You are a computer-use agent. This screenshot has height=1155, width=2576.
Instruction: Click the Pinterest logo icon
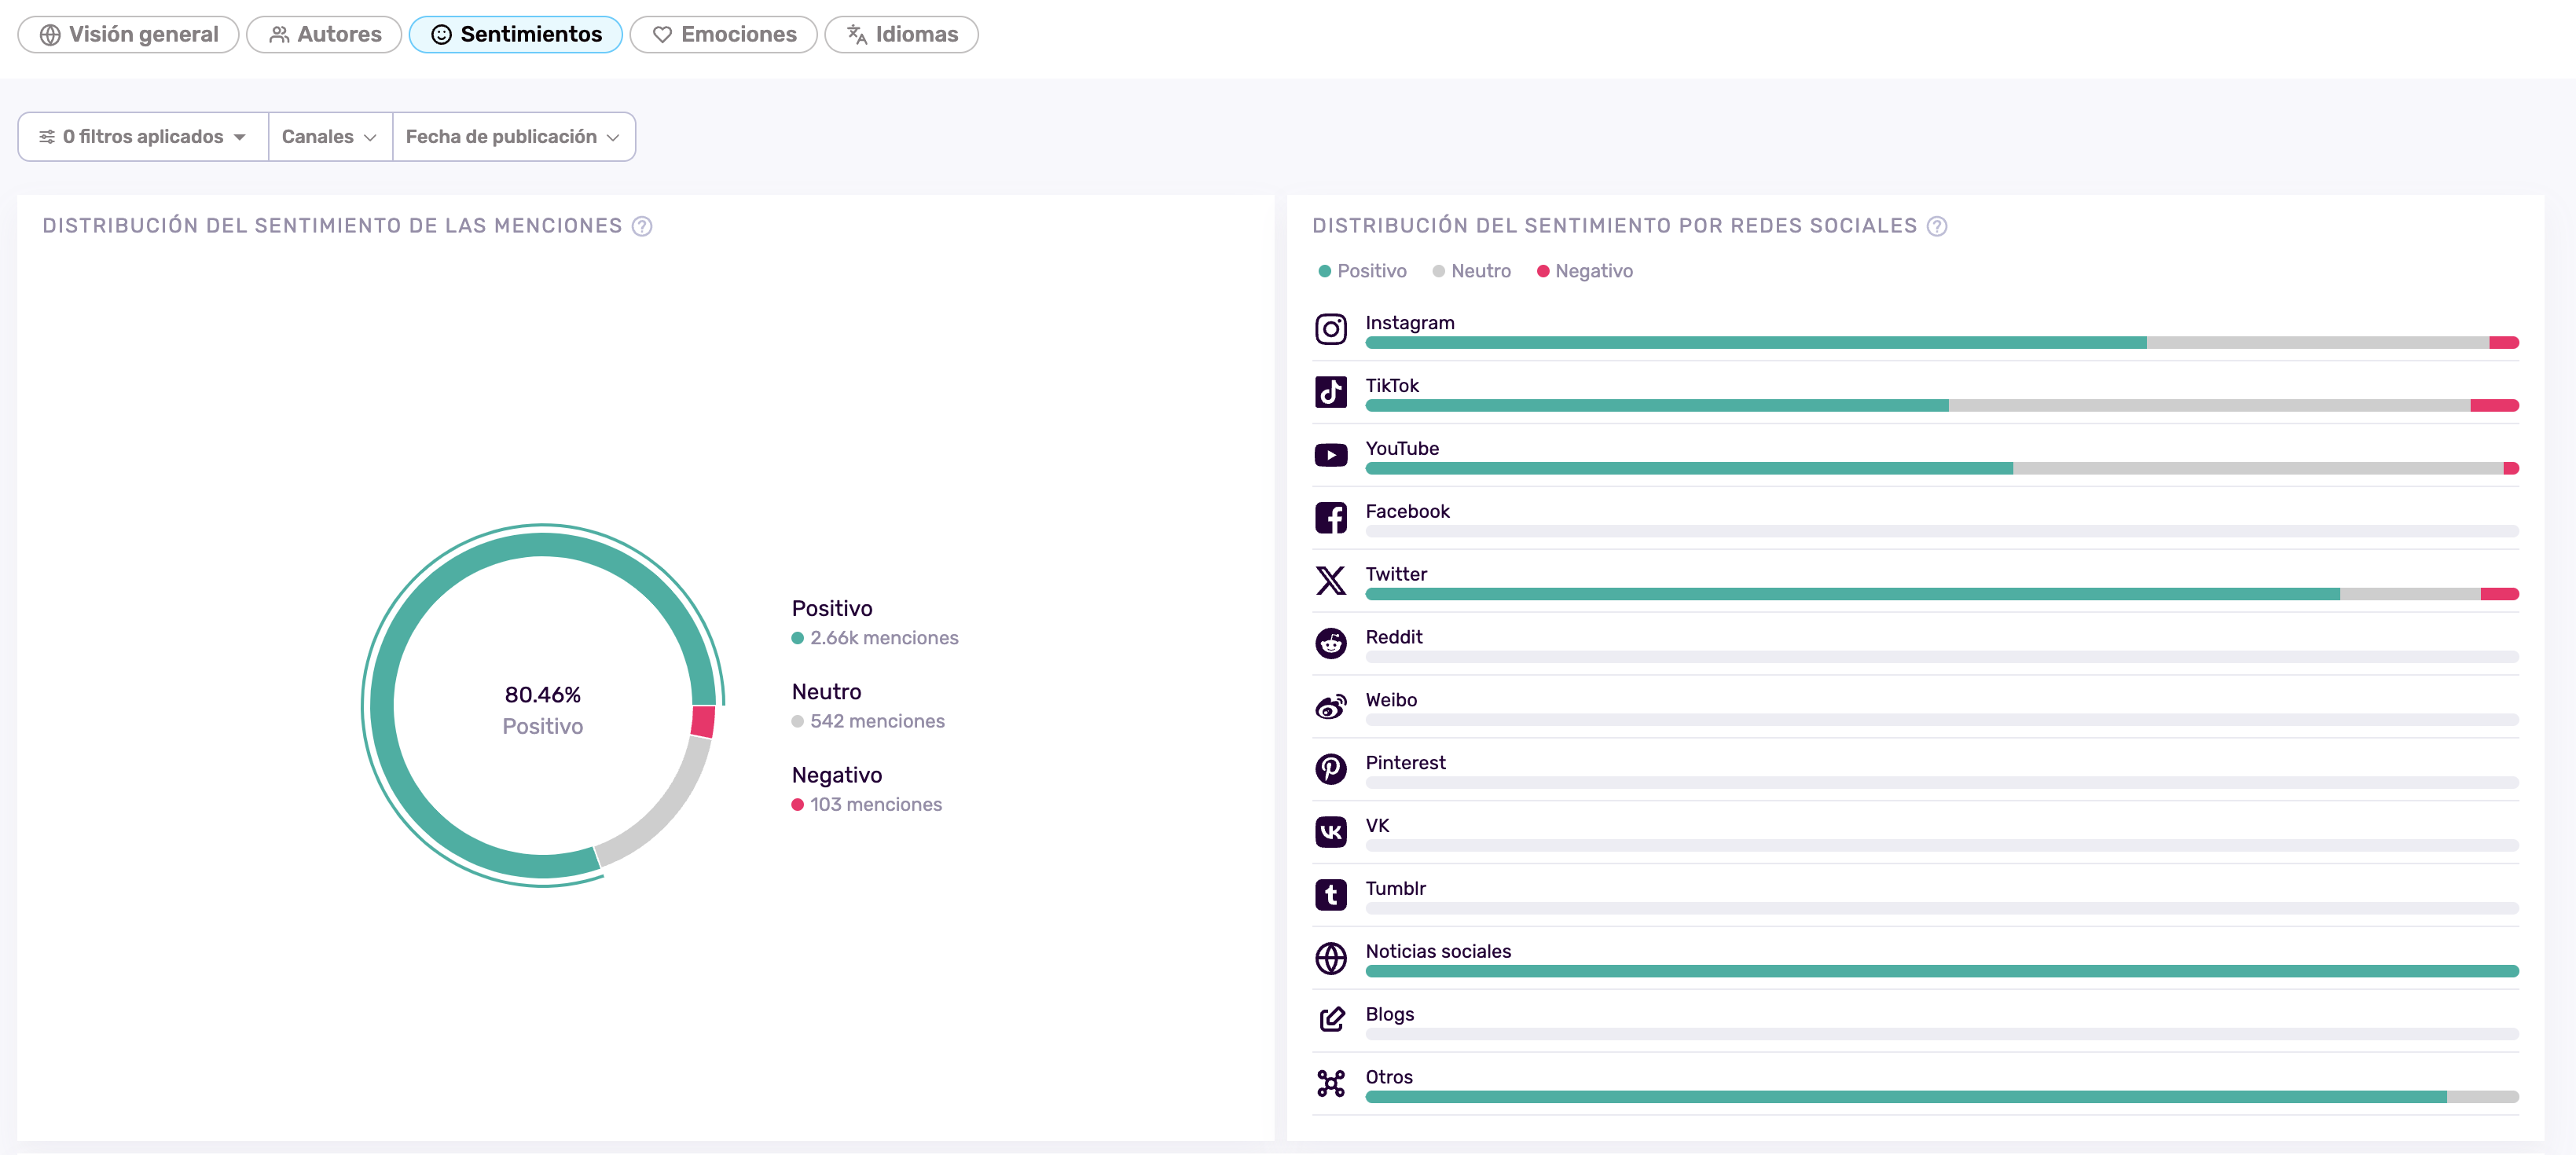tap(1330, 769)
